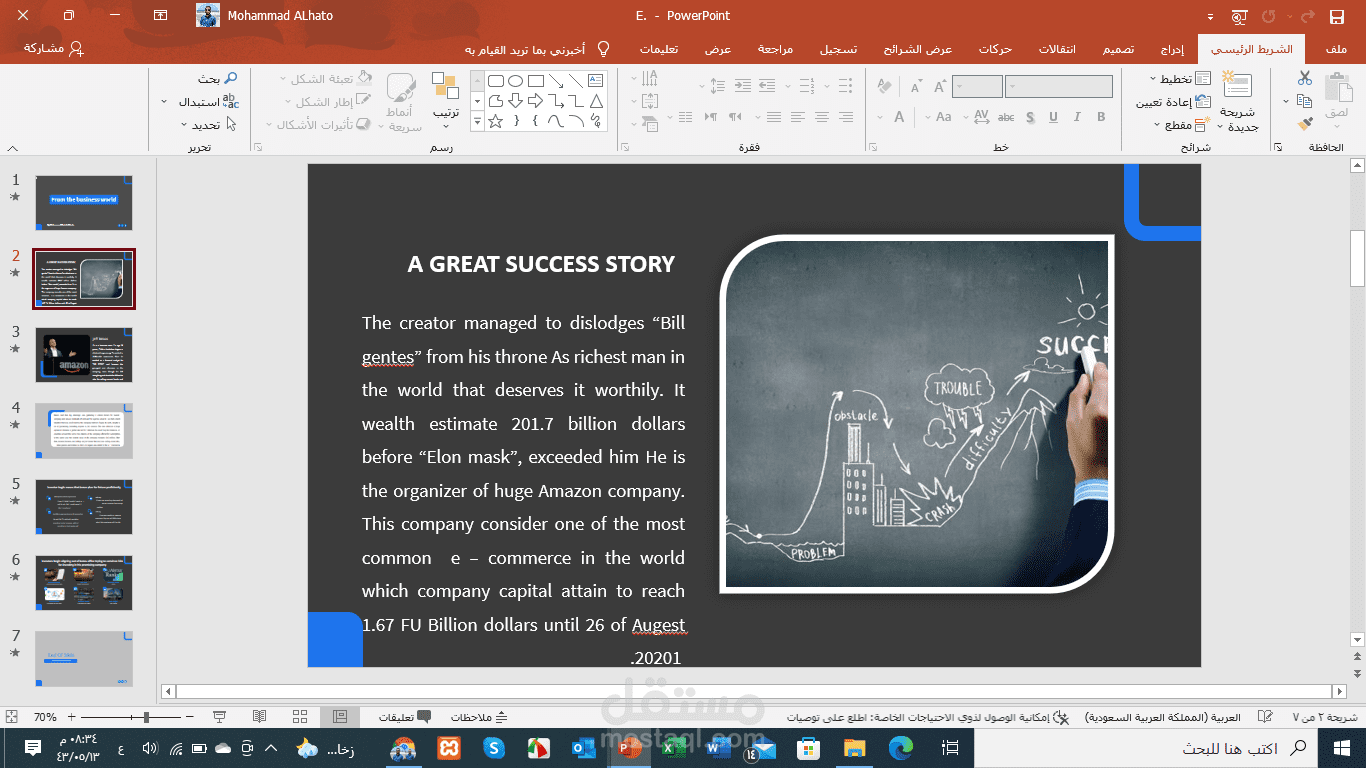
Task: Select the Format Painter brush icon
Action: [x=1304, y=124]
